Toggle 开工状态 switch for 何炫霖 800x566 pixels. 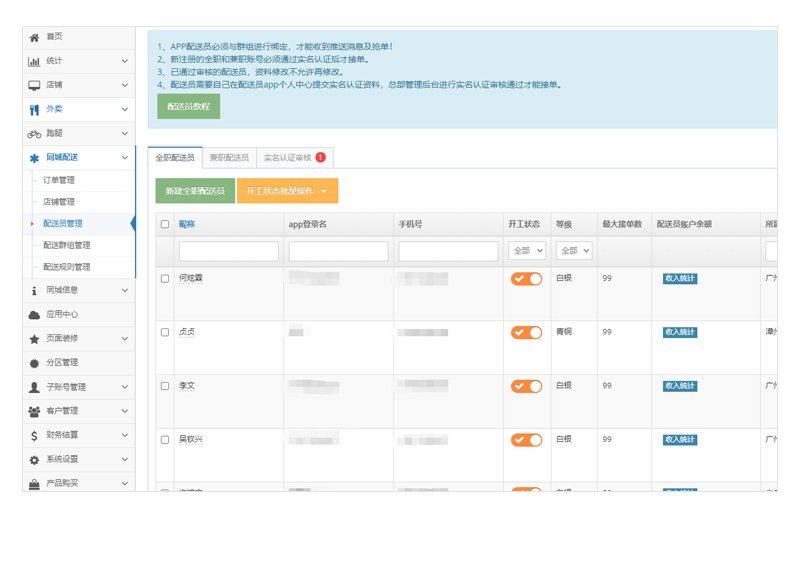click(x=527, y=279)
